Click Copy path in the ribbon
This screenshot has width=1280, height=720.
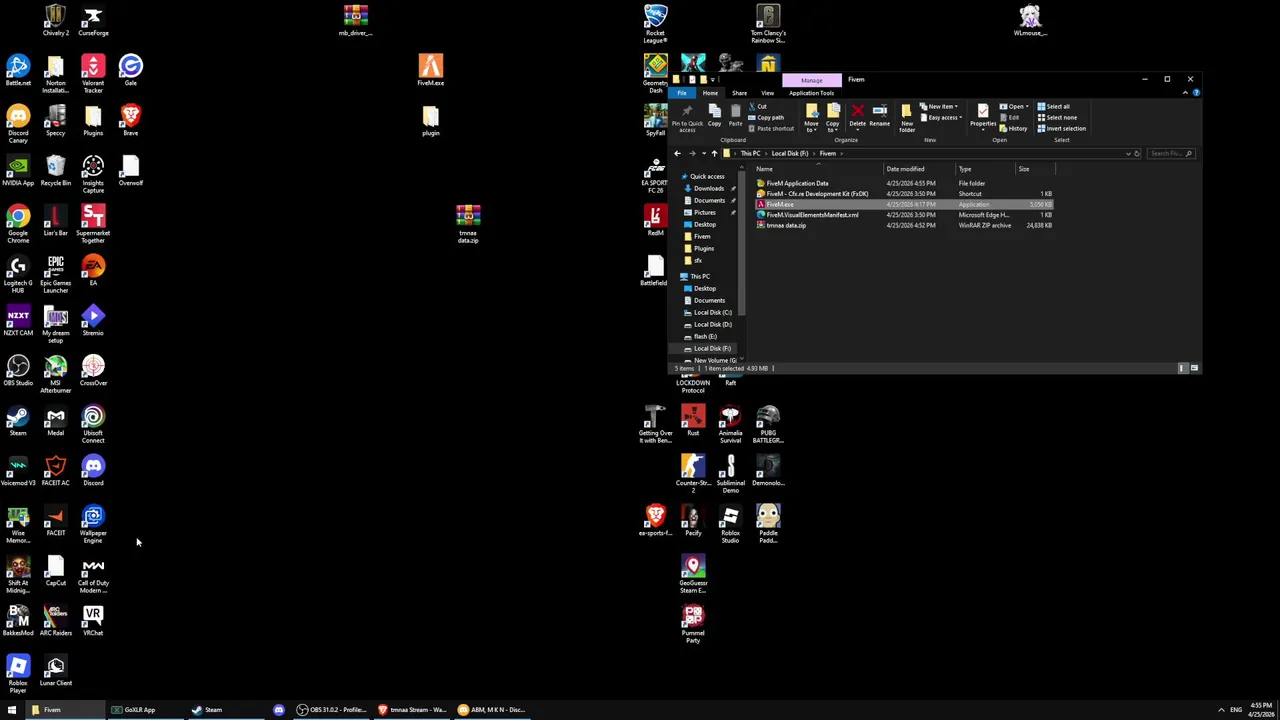[x=768, y=117]
